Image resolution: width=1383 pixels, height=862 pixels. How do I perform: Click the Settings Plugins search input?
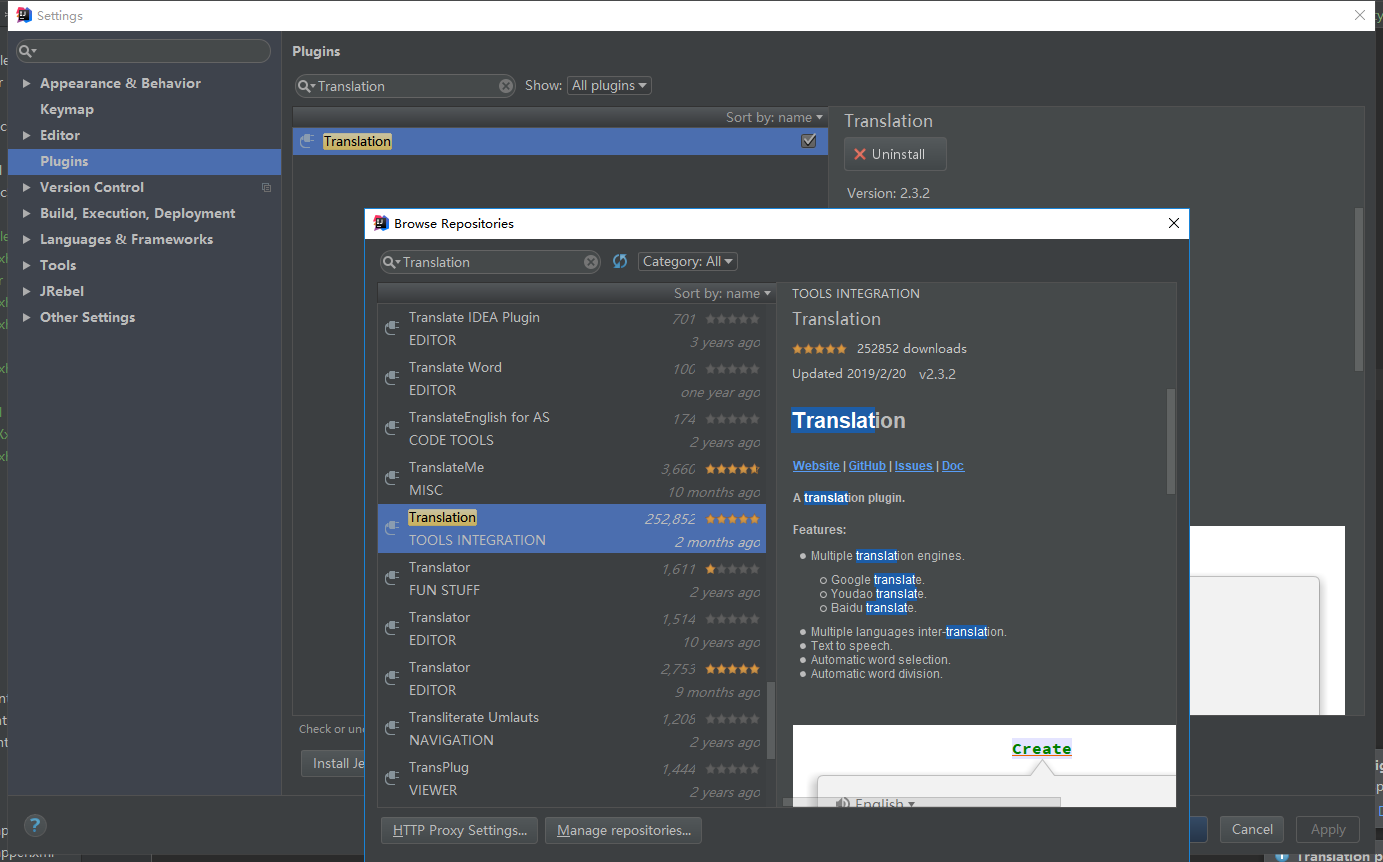(x=405, y=86)
